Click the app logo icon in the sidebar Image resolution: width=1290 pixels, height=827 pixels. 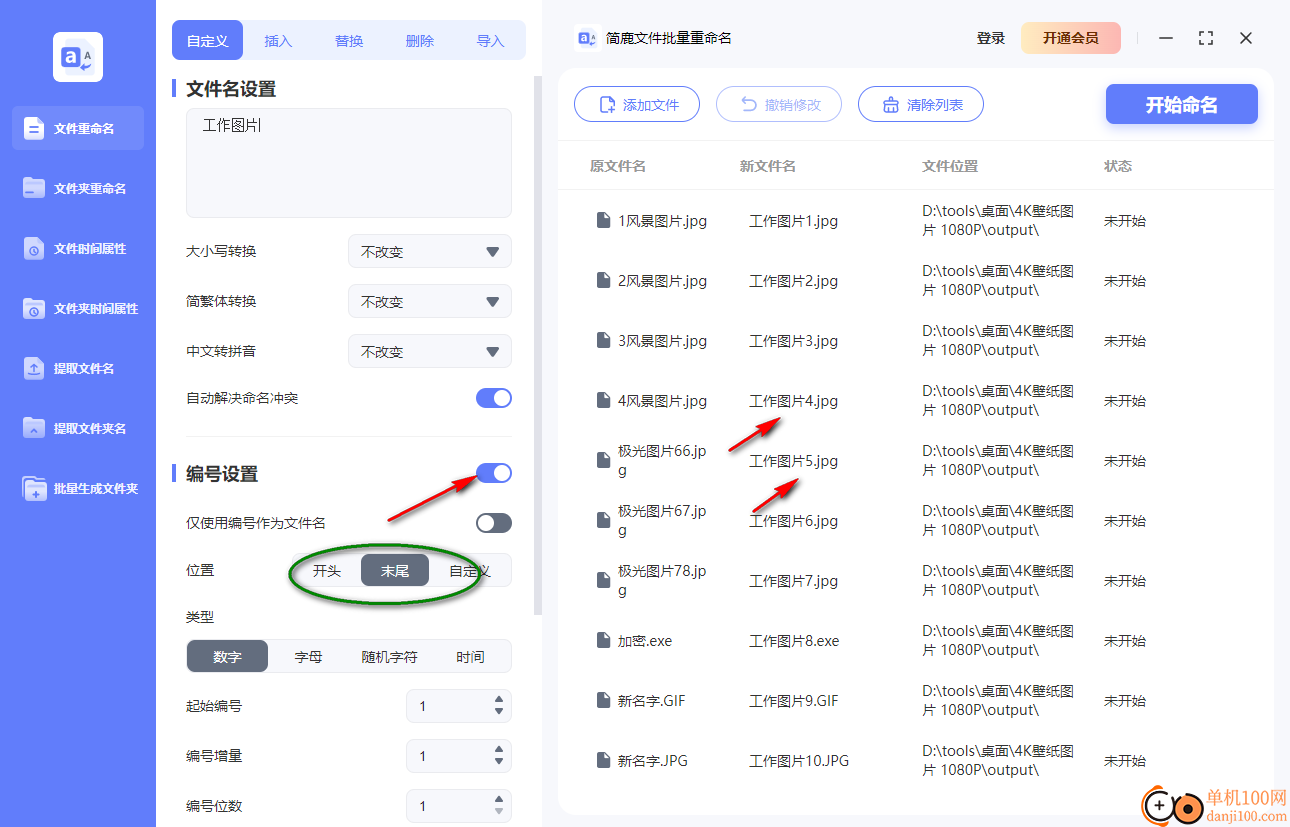point(78,57)
